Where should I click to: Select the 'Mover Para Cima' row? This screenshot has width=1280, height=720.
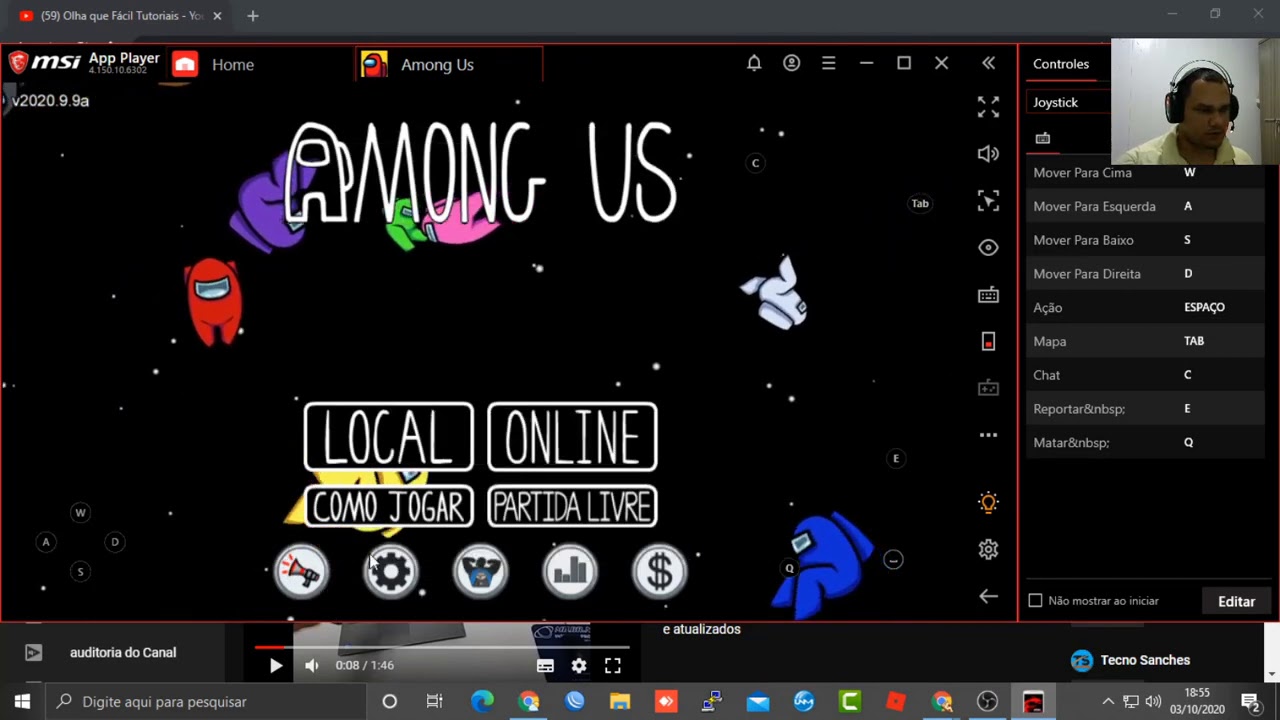tap(1146, 173)
